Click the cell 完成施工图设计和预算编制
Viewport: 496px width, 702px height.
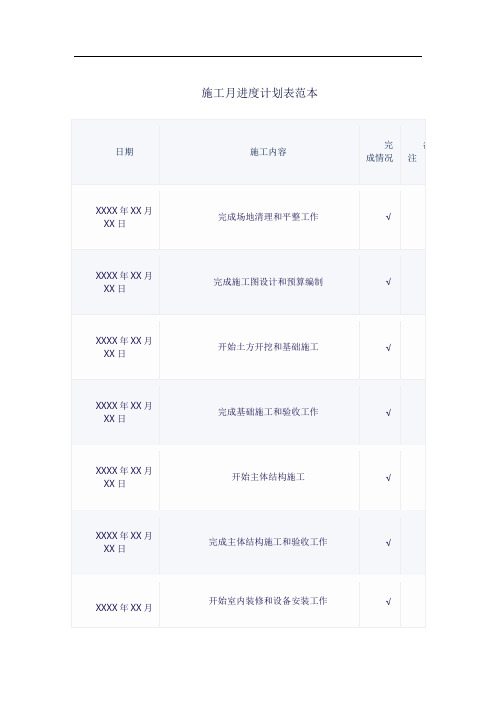pos(268,282)
